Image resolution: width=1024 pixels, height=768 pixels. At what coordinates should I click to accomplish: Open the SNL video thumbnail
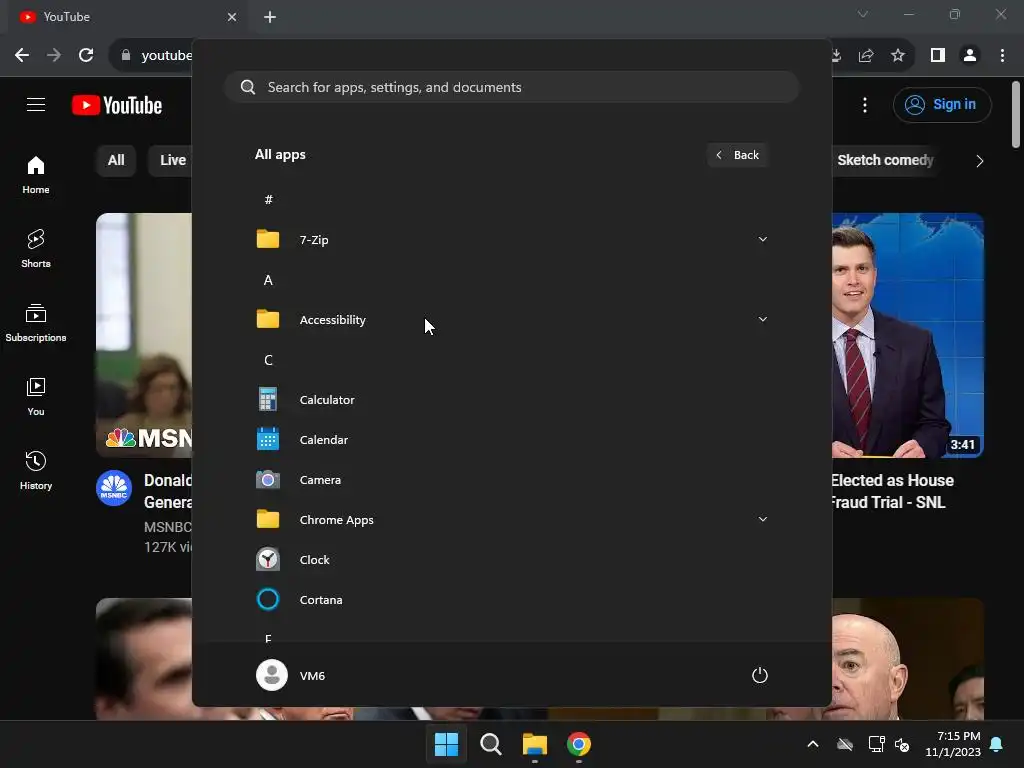pyautogui.click(x=908, y=335)
